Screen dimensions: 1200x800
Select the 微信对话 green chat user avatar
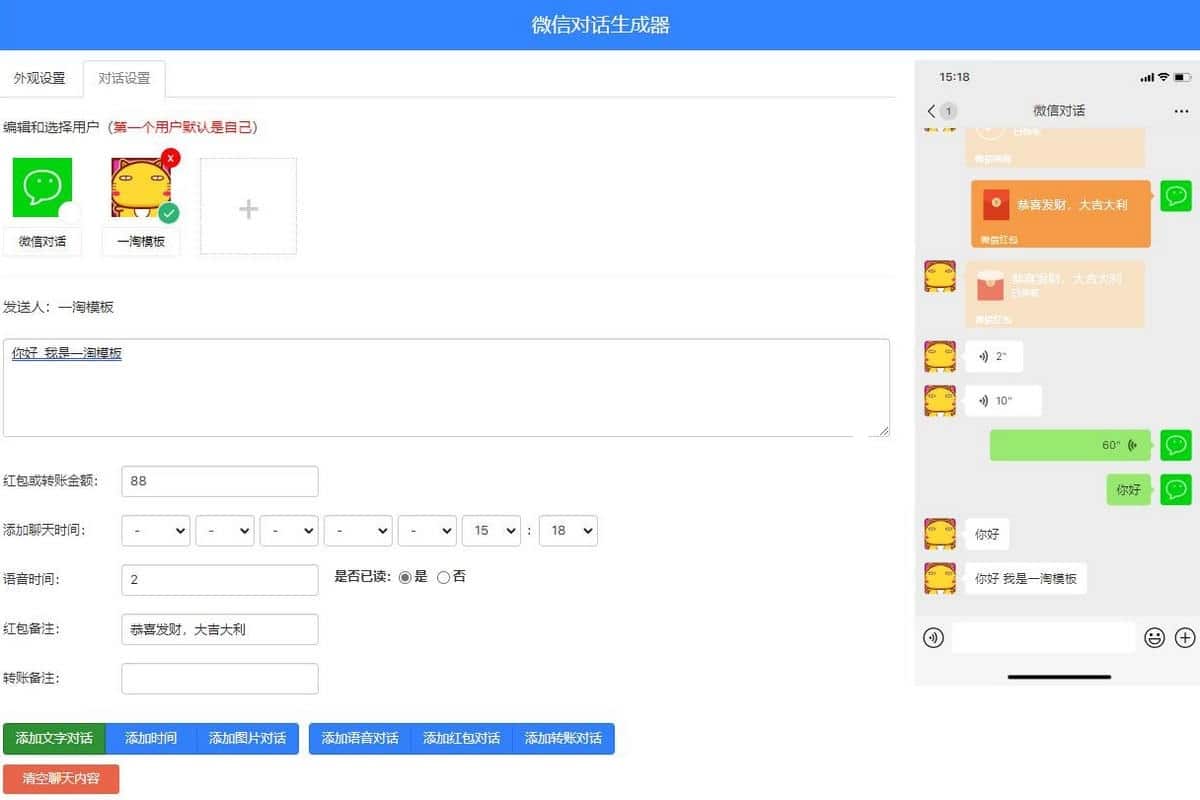click(x=42, y=187)
